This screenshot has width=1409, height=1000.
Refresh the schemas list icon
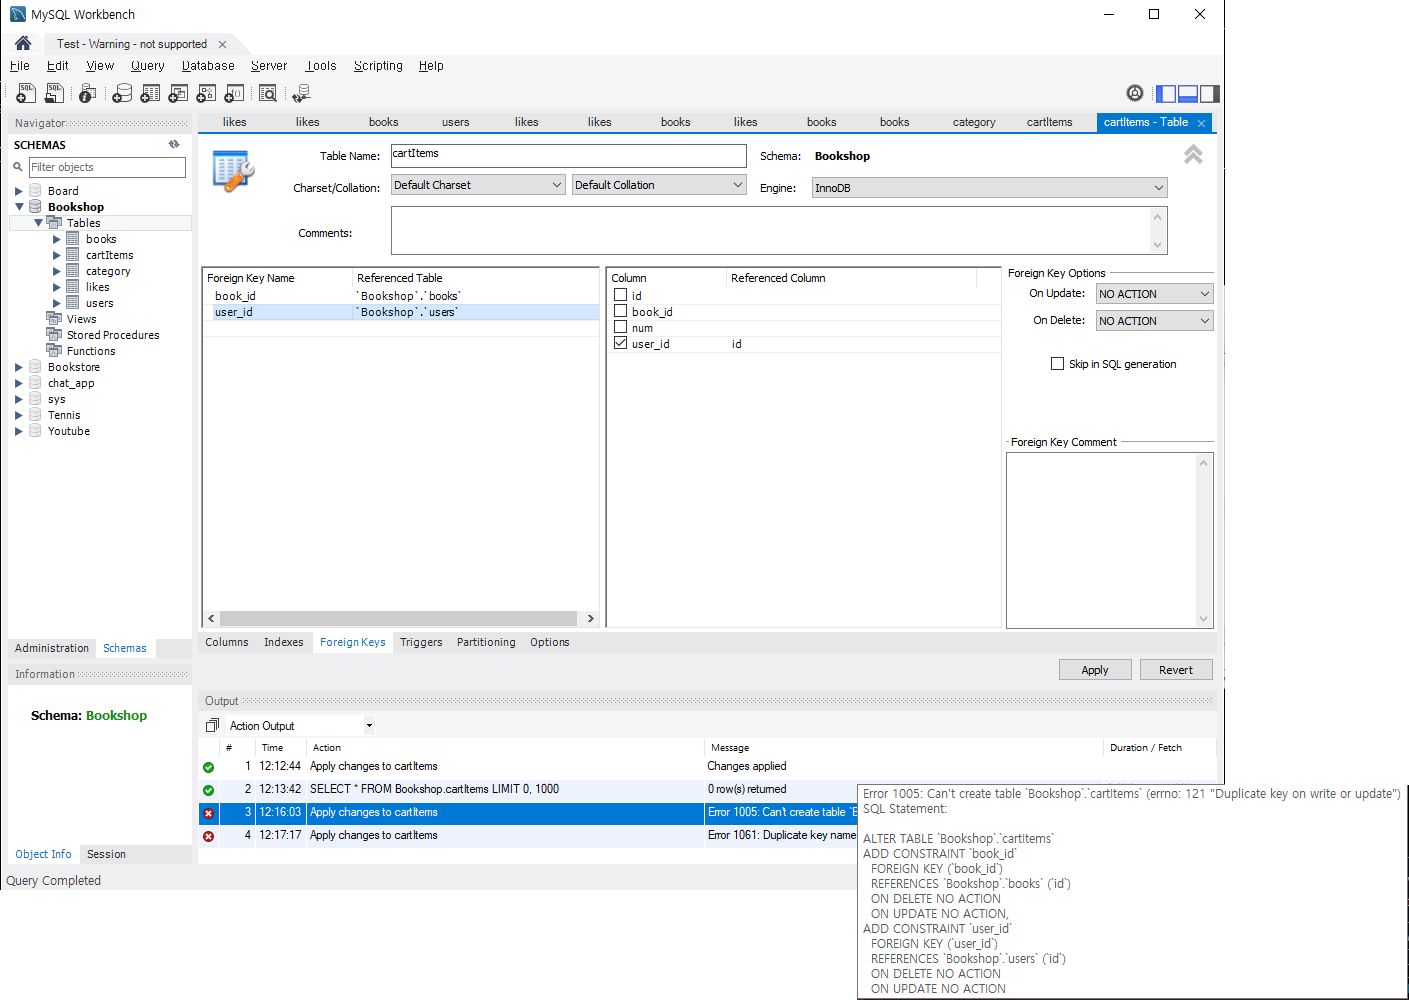174,144
